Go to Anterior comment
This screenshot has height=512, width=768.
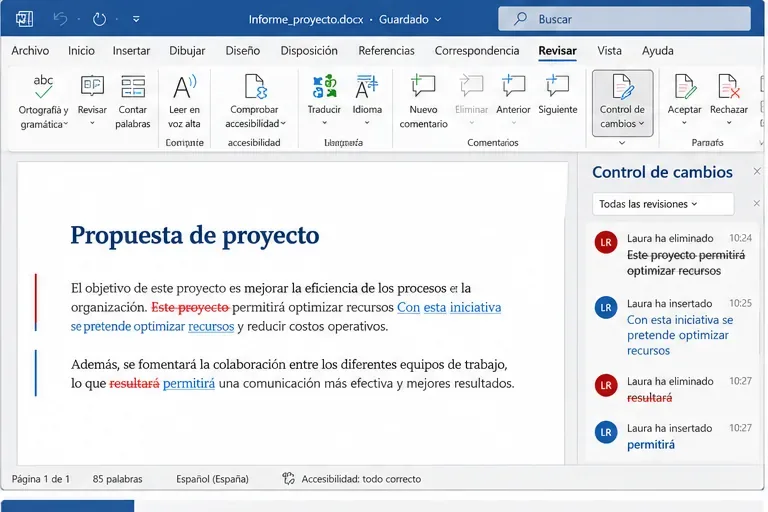513,95
